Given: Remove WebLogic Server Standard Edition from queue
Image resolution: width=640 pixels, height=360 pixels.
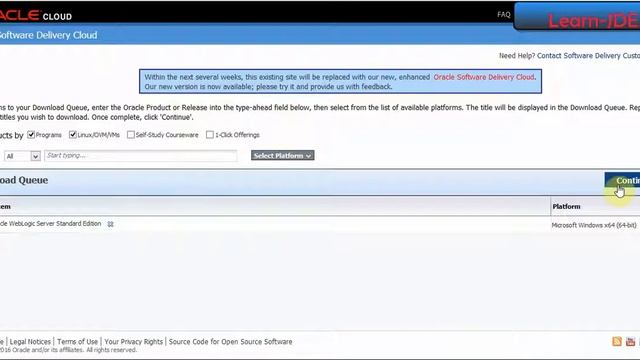Looking at the screenshot, I should pyautogui.click(x=110, y=224).
